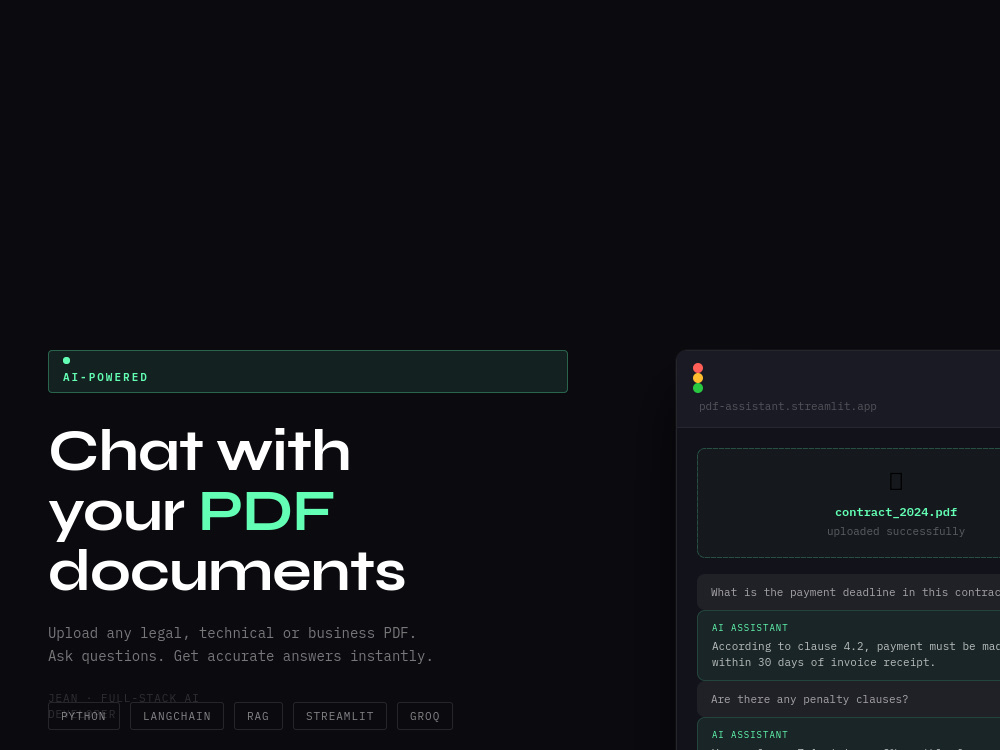This screenshot has height=750, width=1000.
Task: Click the red window dot in mockup
Action: pos(698,368)
